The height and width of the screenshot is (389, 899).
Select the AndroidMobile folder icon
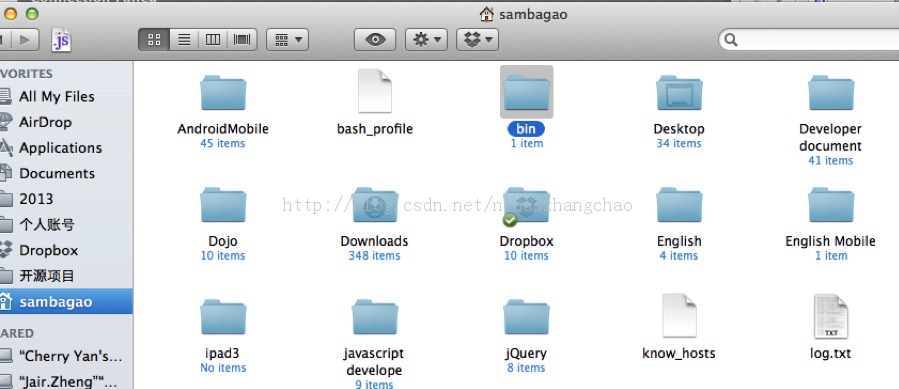coord(223,92)
